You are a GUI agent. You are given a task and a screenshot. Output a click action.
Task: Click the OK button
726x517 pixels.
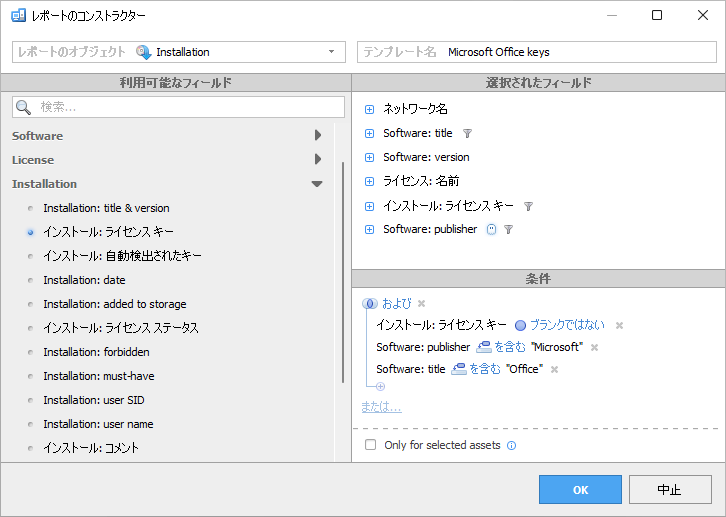580,490
